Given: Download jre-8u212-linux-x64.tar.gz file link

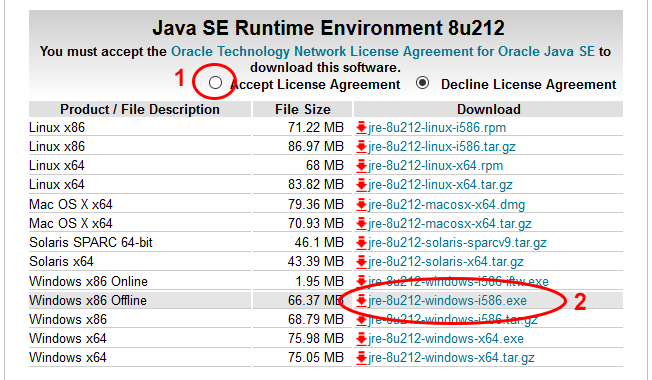Looking at the screenshot, I should coord(440,185).
